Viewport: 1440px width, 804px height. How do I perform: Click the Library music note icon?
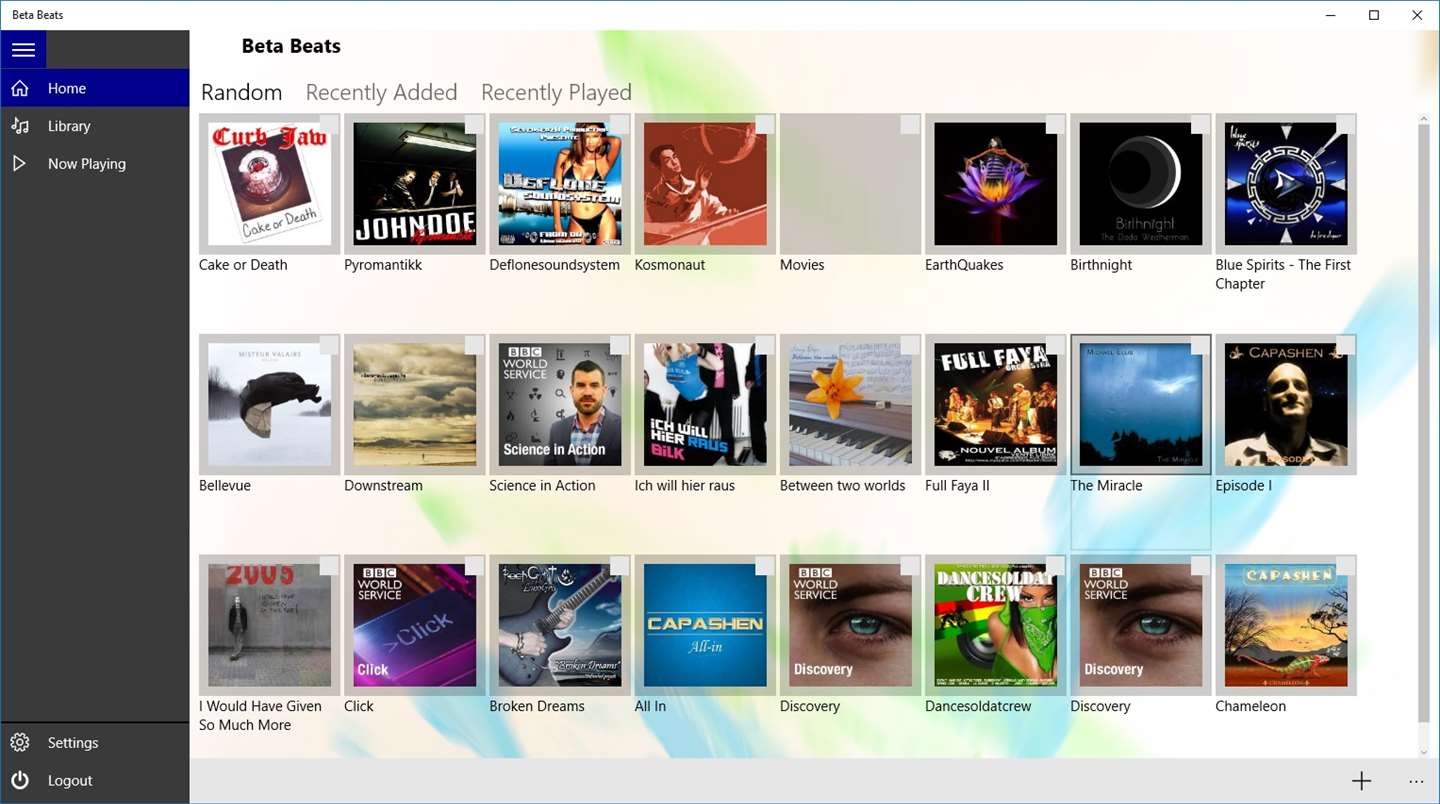[x=19, y=126]
